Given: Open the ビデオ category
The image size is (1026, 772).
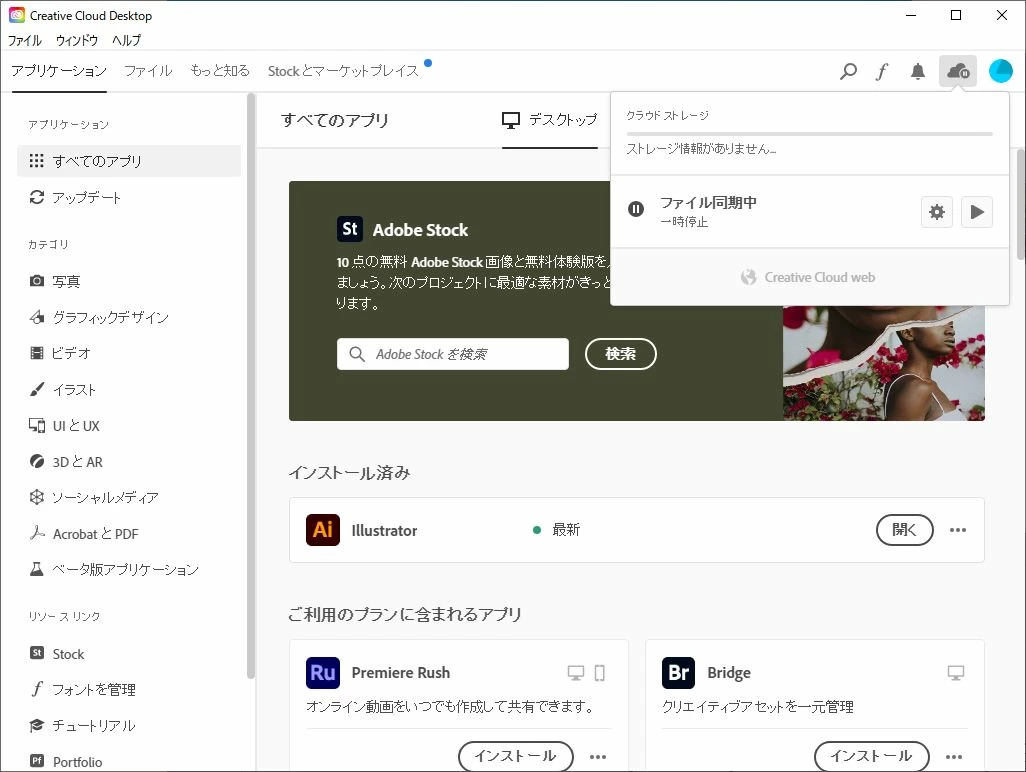Looking at the screenshot, I should click(129, 353).
